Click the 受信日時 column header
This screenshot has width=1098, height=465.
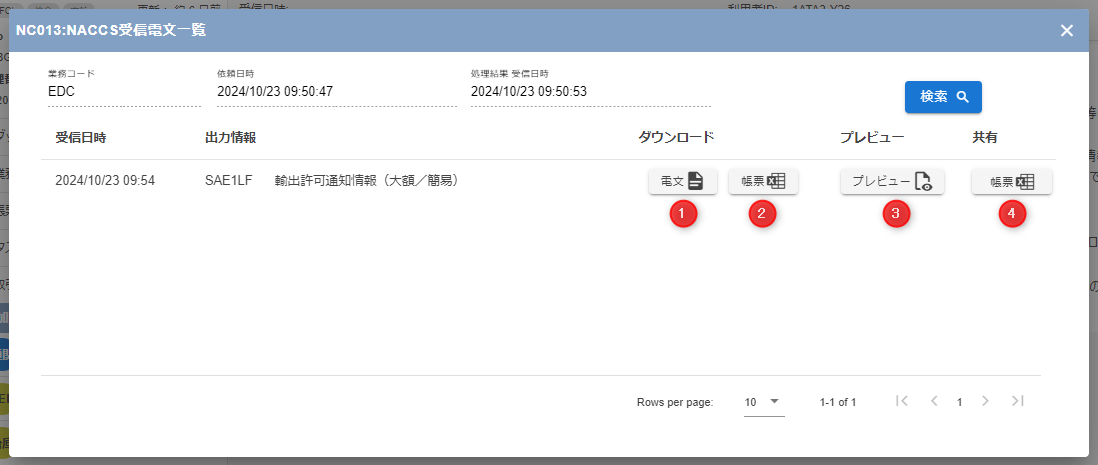[82, 138]
